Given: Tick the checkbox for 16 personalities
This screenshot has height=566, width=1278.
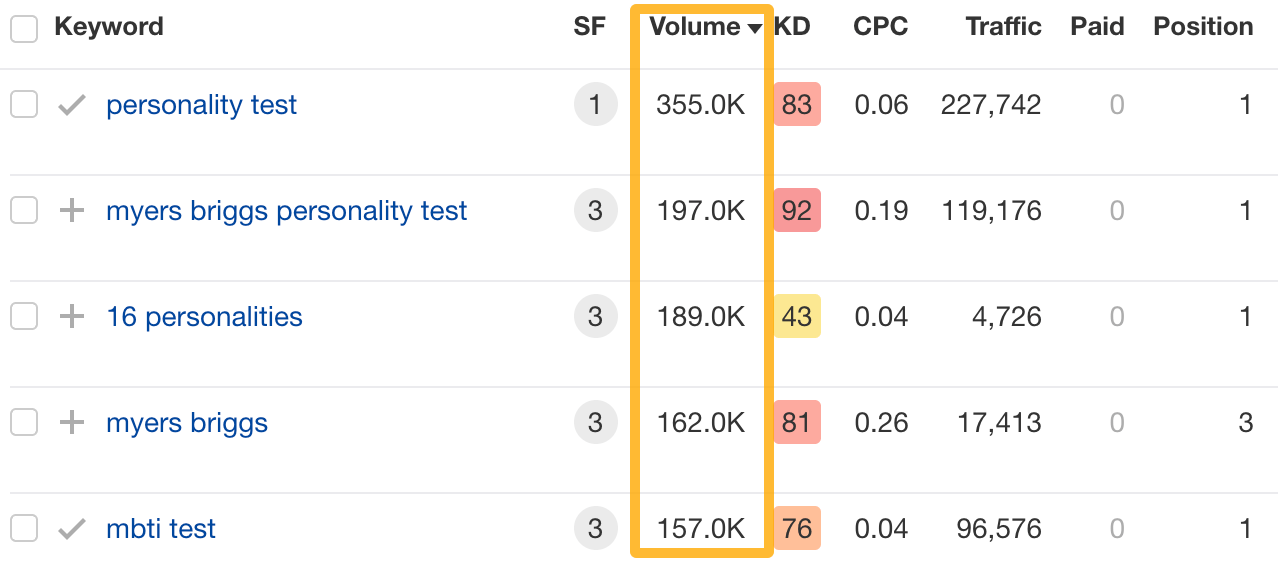Looking at the screenshot, I should point(24,317).
